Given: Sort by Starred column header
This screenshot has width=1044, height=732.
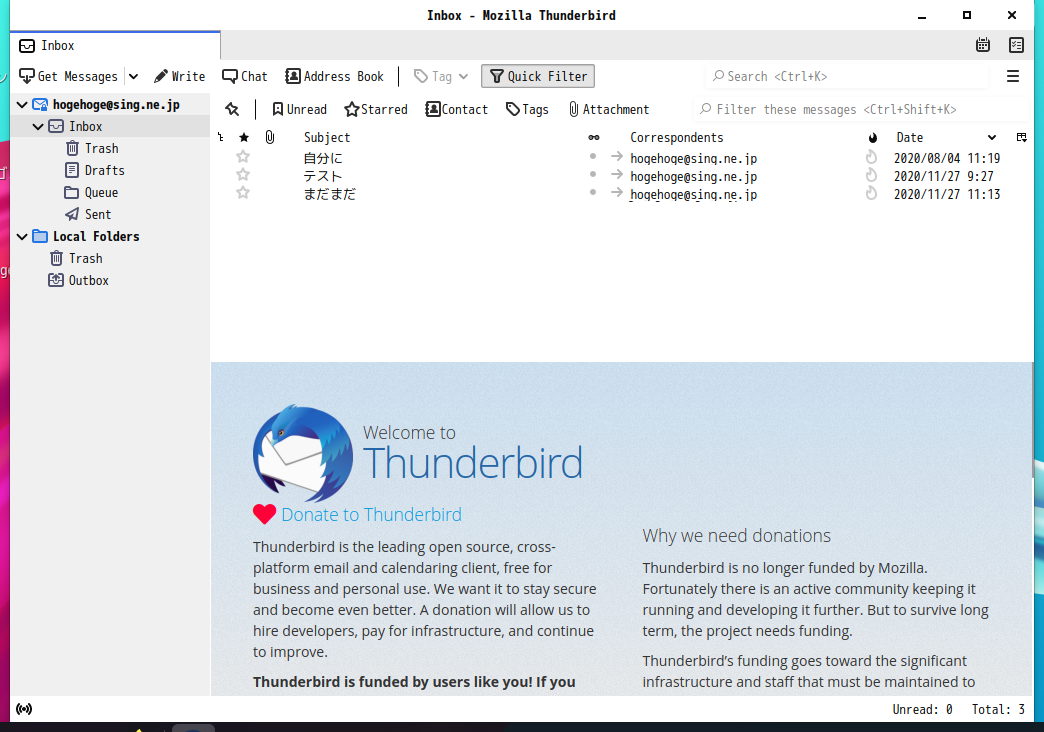Looking at the screenshot, I should [244, 137].
